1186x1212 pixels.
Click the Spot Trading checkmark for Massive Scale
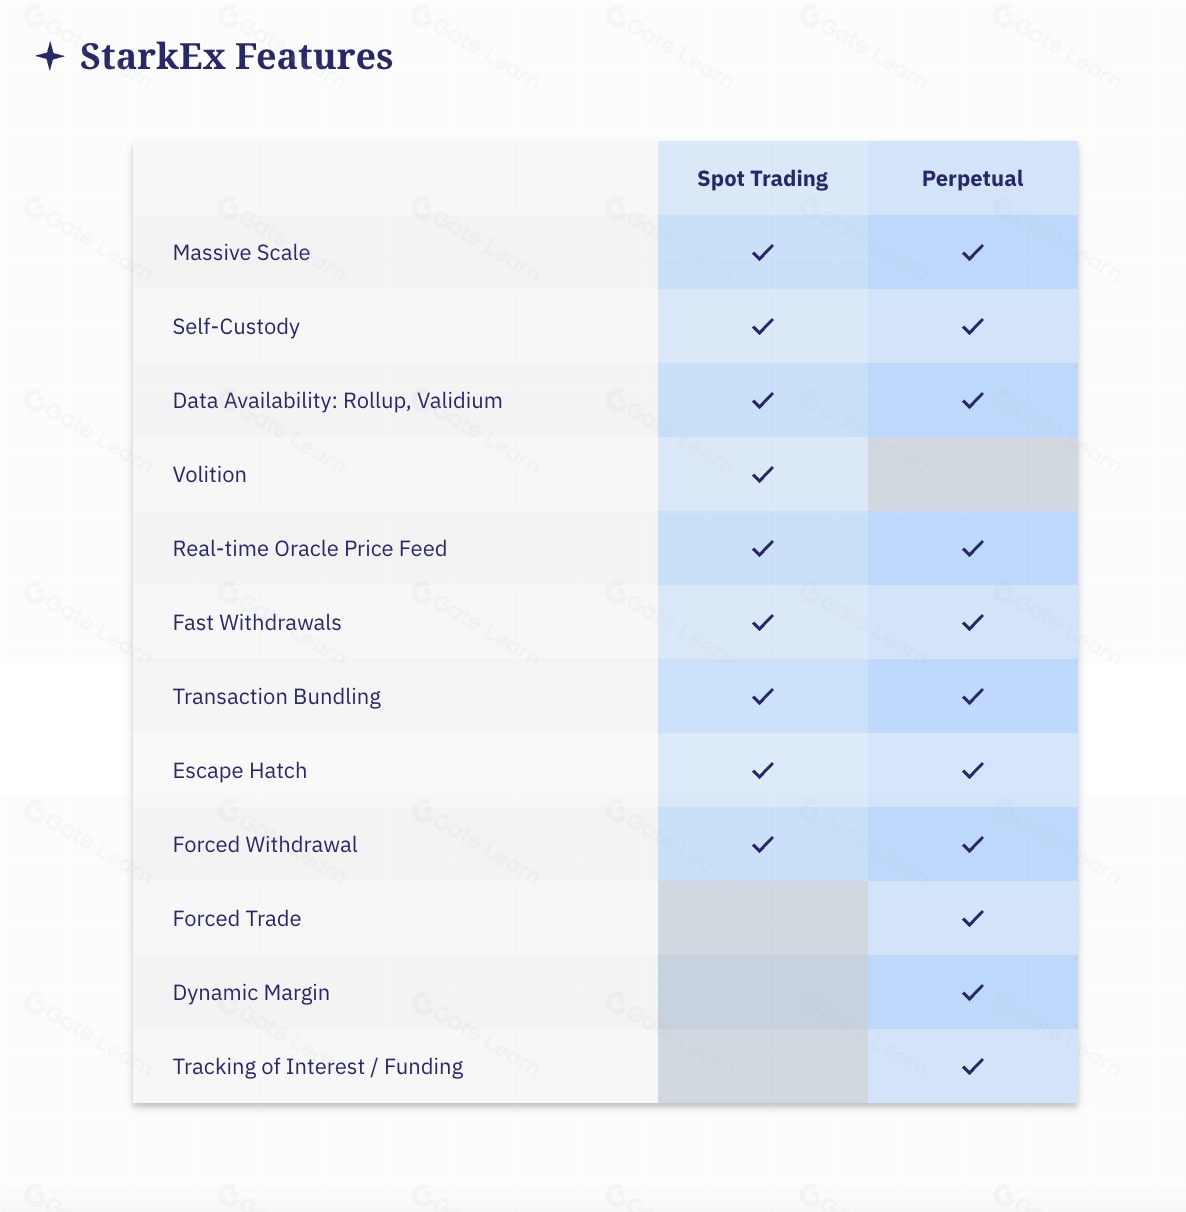click(x=763, y=252)
